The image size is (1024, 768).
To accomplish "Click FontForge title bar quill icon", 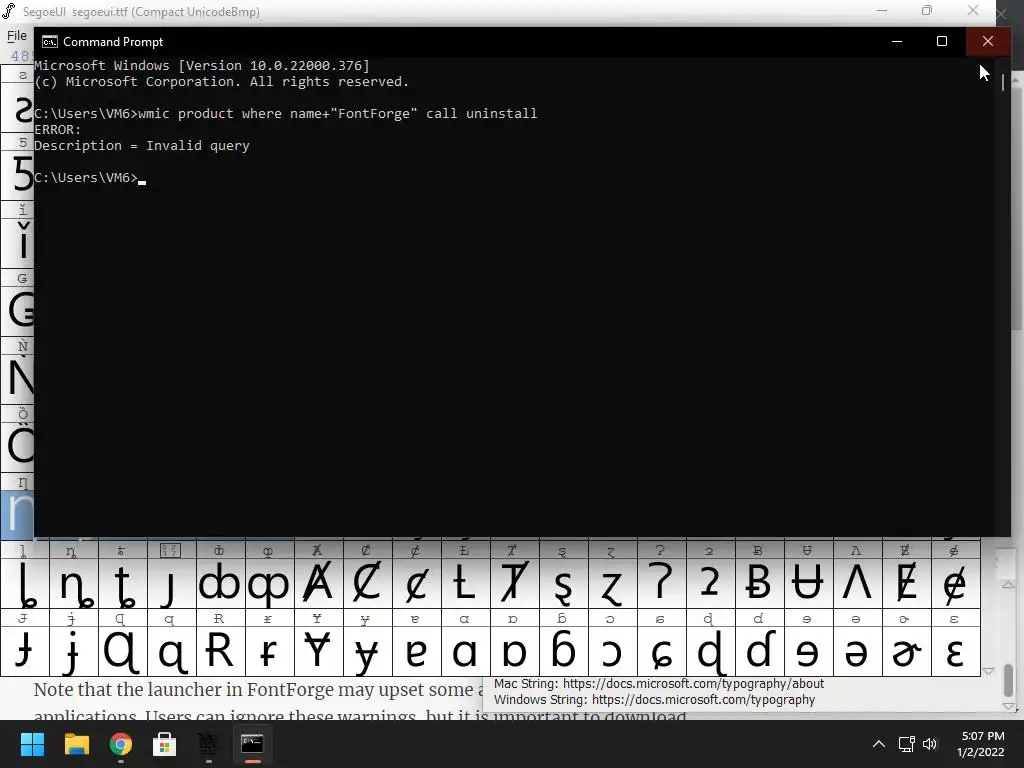I will (8, 11).
